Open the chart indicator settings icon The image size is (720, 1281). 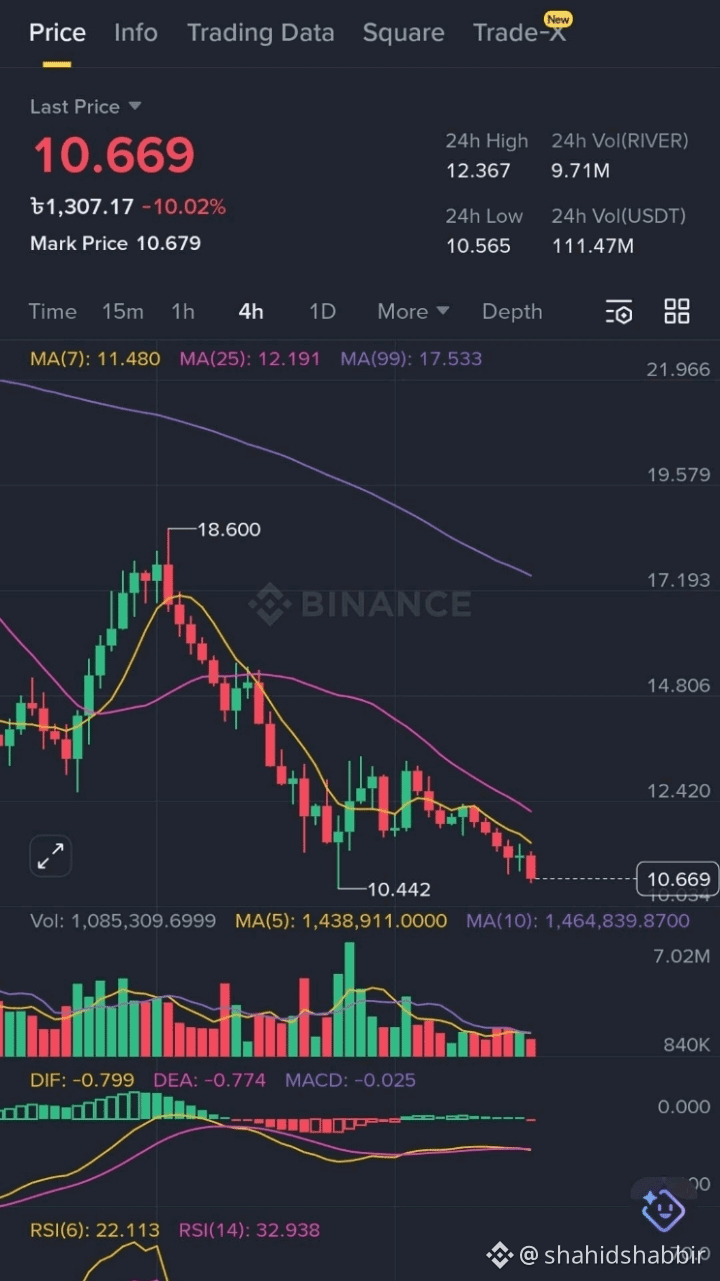coord(619,312)
